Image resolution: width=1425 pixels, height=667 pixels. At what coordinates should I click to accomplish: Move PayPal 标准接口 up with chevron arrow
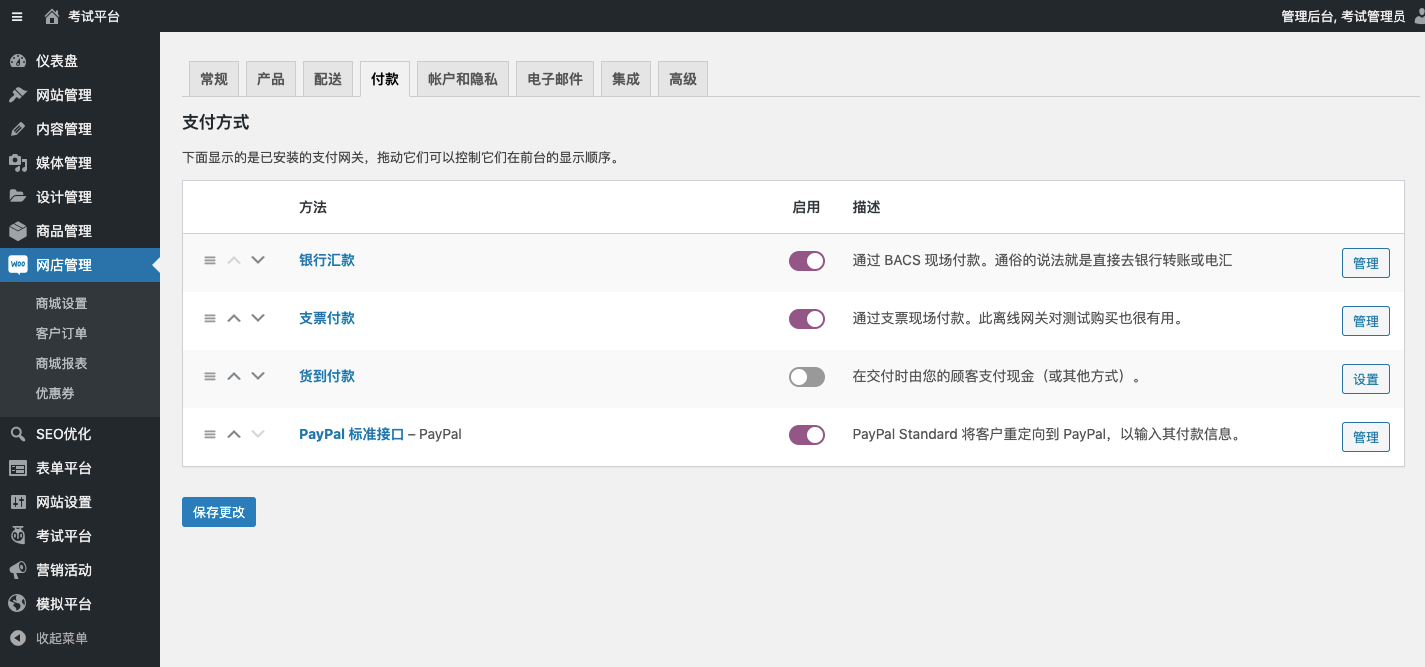(234, 434)
